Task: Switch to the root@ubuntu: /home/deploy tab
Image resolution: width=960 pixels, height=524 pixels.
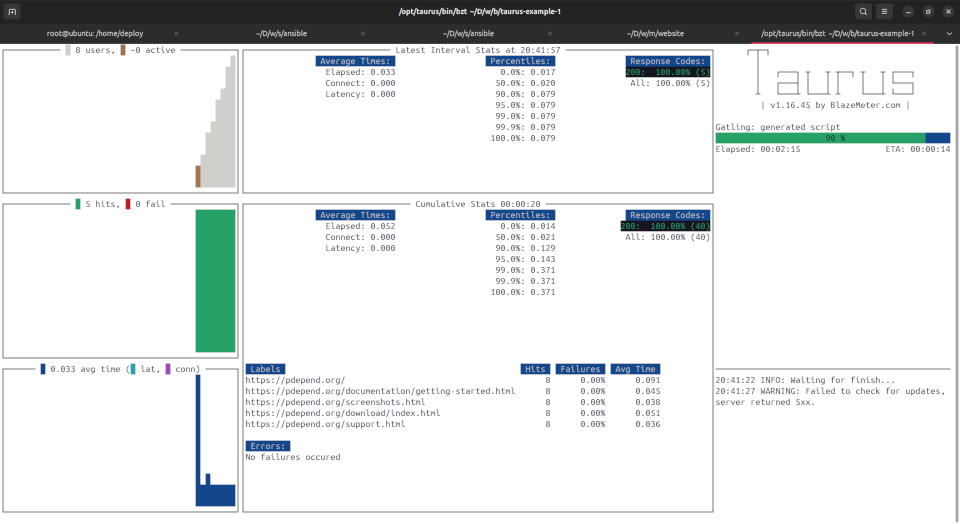Action: tap(95, 33)
